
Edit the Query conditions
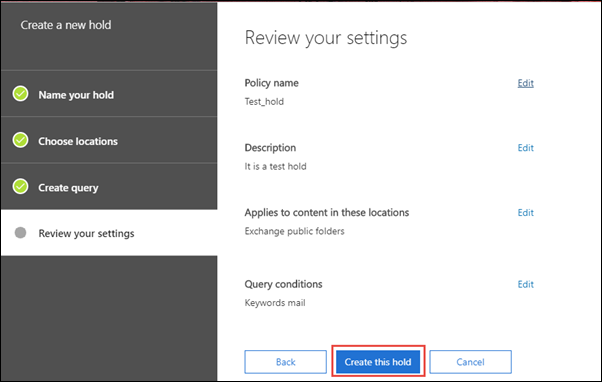coord(525,284)
